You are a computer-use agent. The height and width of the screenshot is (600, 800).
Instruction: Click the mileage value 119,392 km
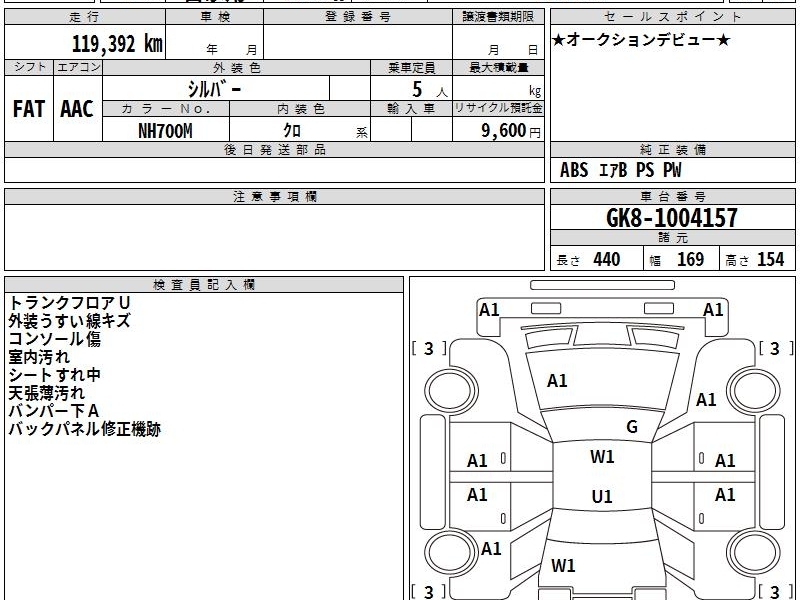117,43
